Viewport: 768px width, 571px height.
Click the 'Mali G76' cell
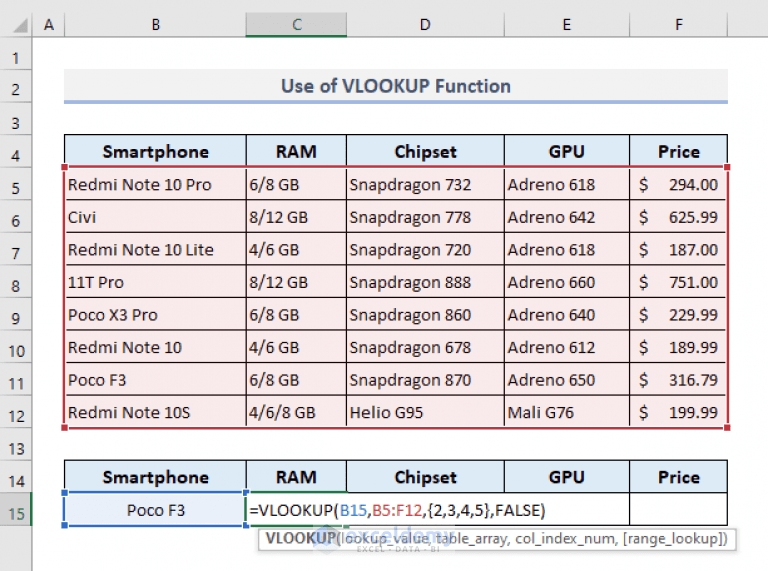567,412
